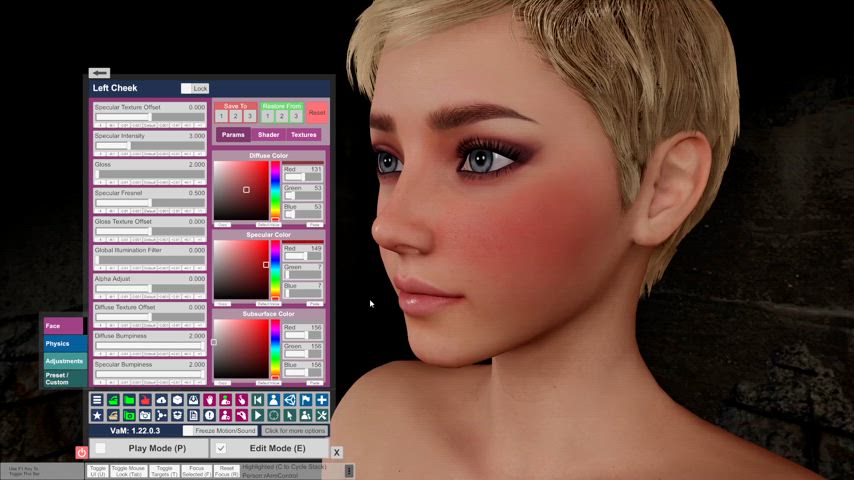
Task: Click the star favorites icon
Action: pyautogui.click(x=97, y=415)
